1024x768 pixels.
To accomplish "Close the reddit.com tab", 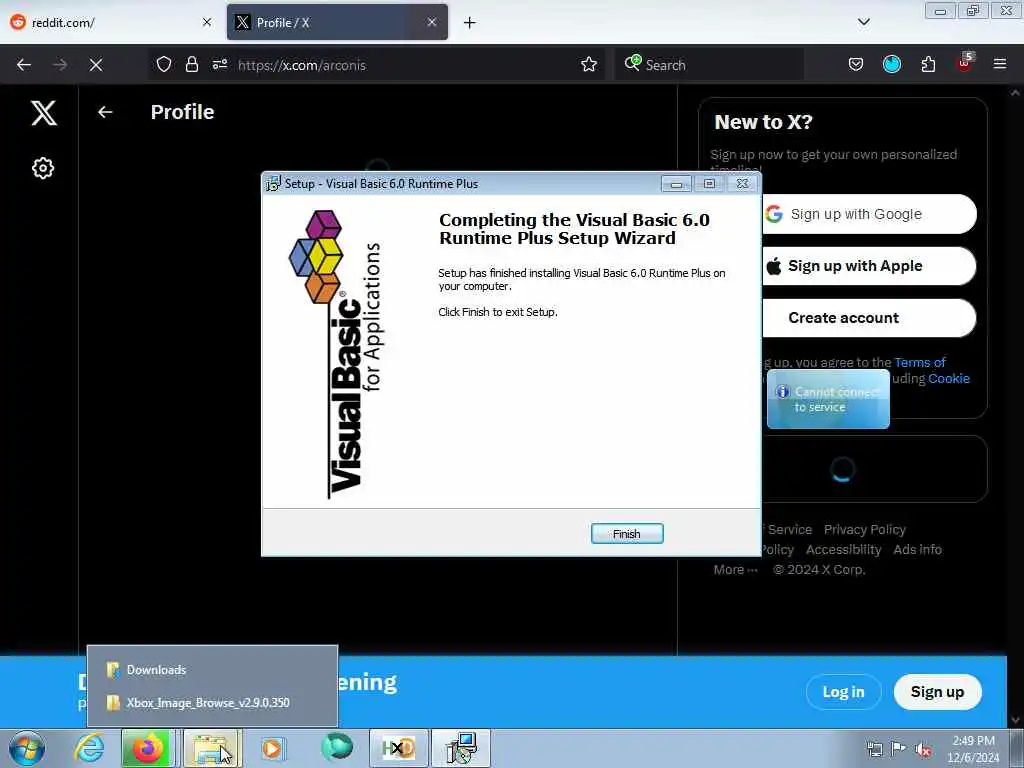I will pyautogui.click(x=206, y=22).
